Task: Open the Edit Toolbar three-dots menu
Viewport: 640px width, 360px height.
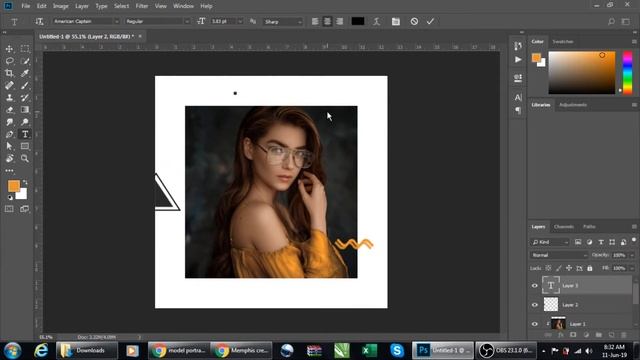Action: 9,171
